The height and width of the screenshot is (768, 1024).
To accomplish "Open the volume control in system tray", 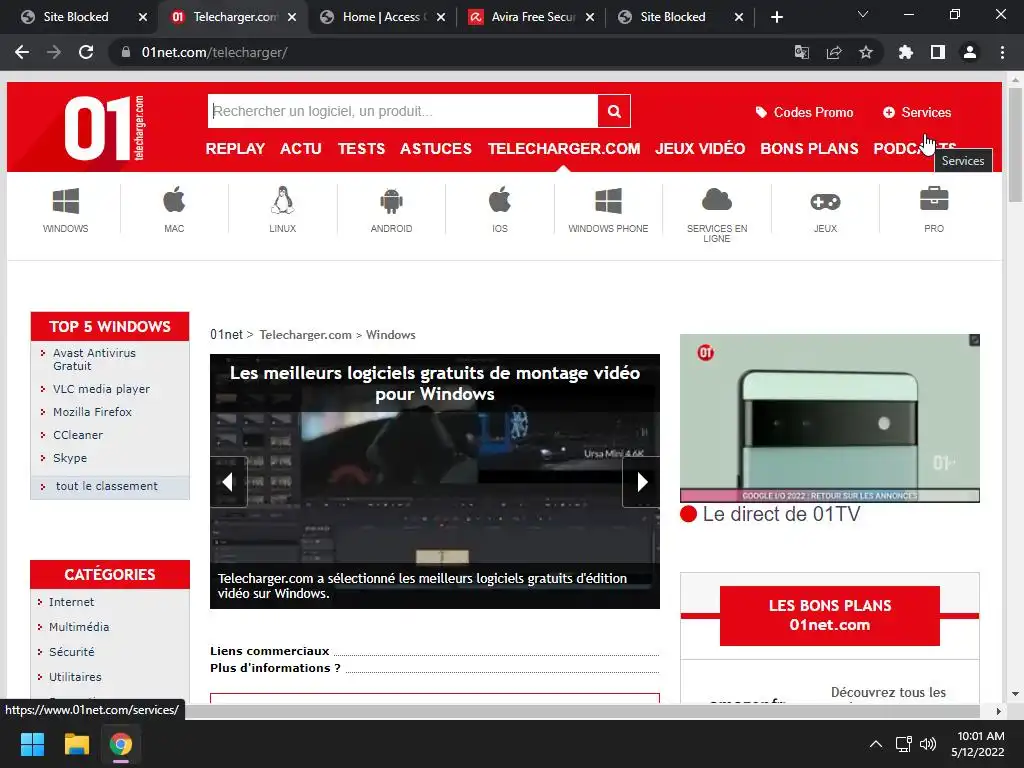I will pos(928,744).
